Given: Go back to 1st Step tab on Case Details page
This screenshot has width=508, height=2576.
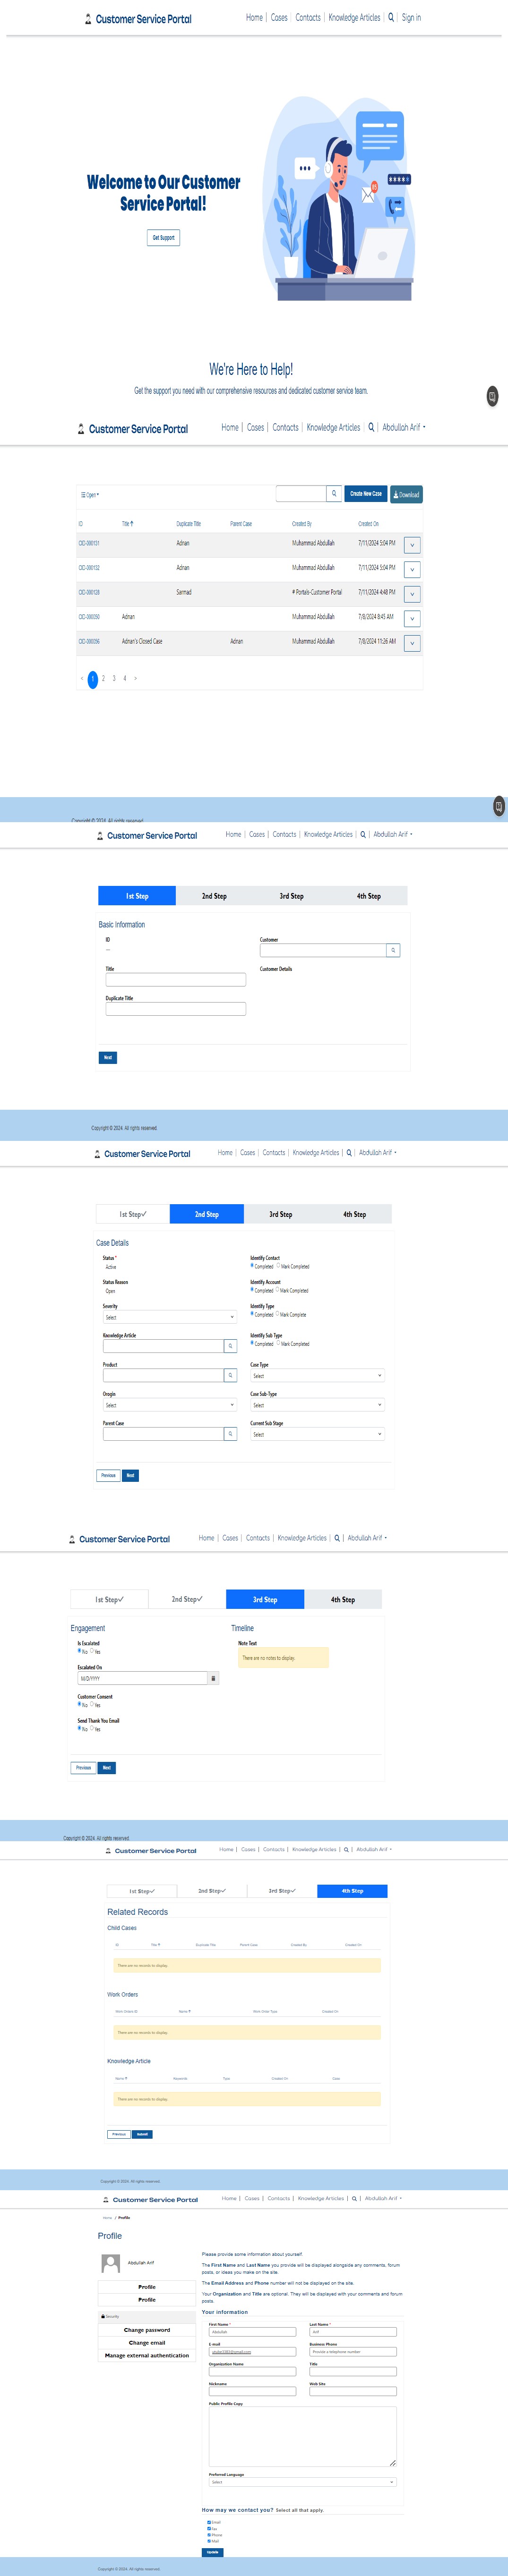Looking at the screenshot, I should point(133,1214).
